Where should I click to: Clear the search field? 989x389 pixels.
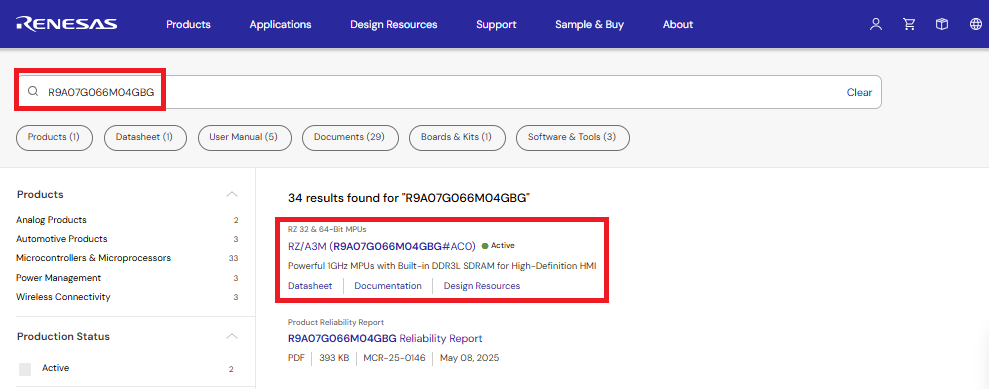tap(859, 92)
